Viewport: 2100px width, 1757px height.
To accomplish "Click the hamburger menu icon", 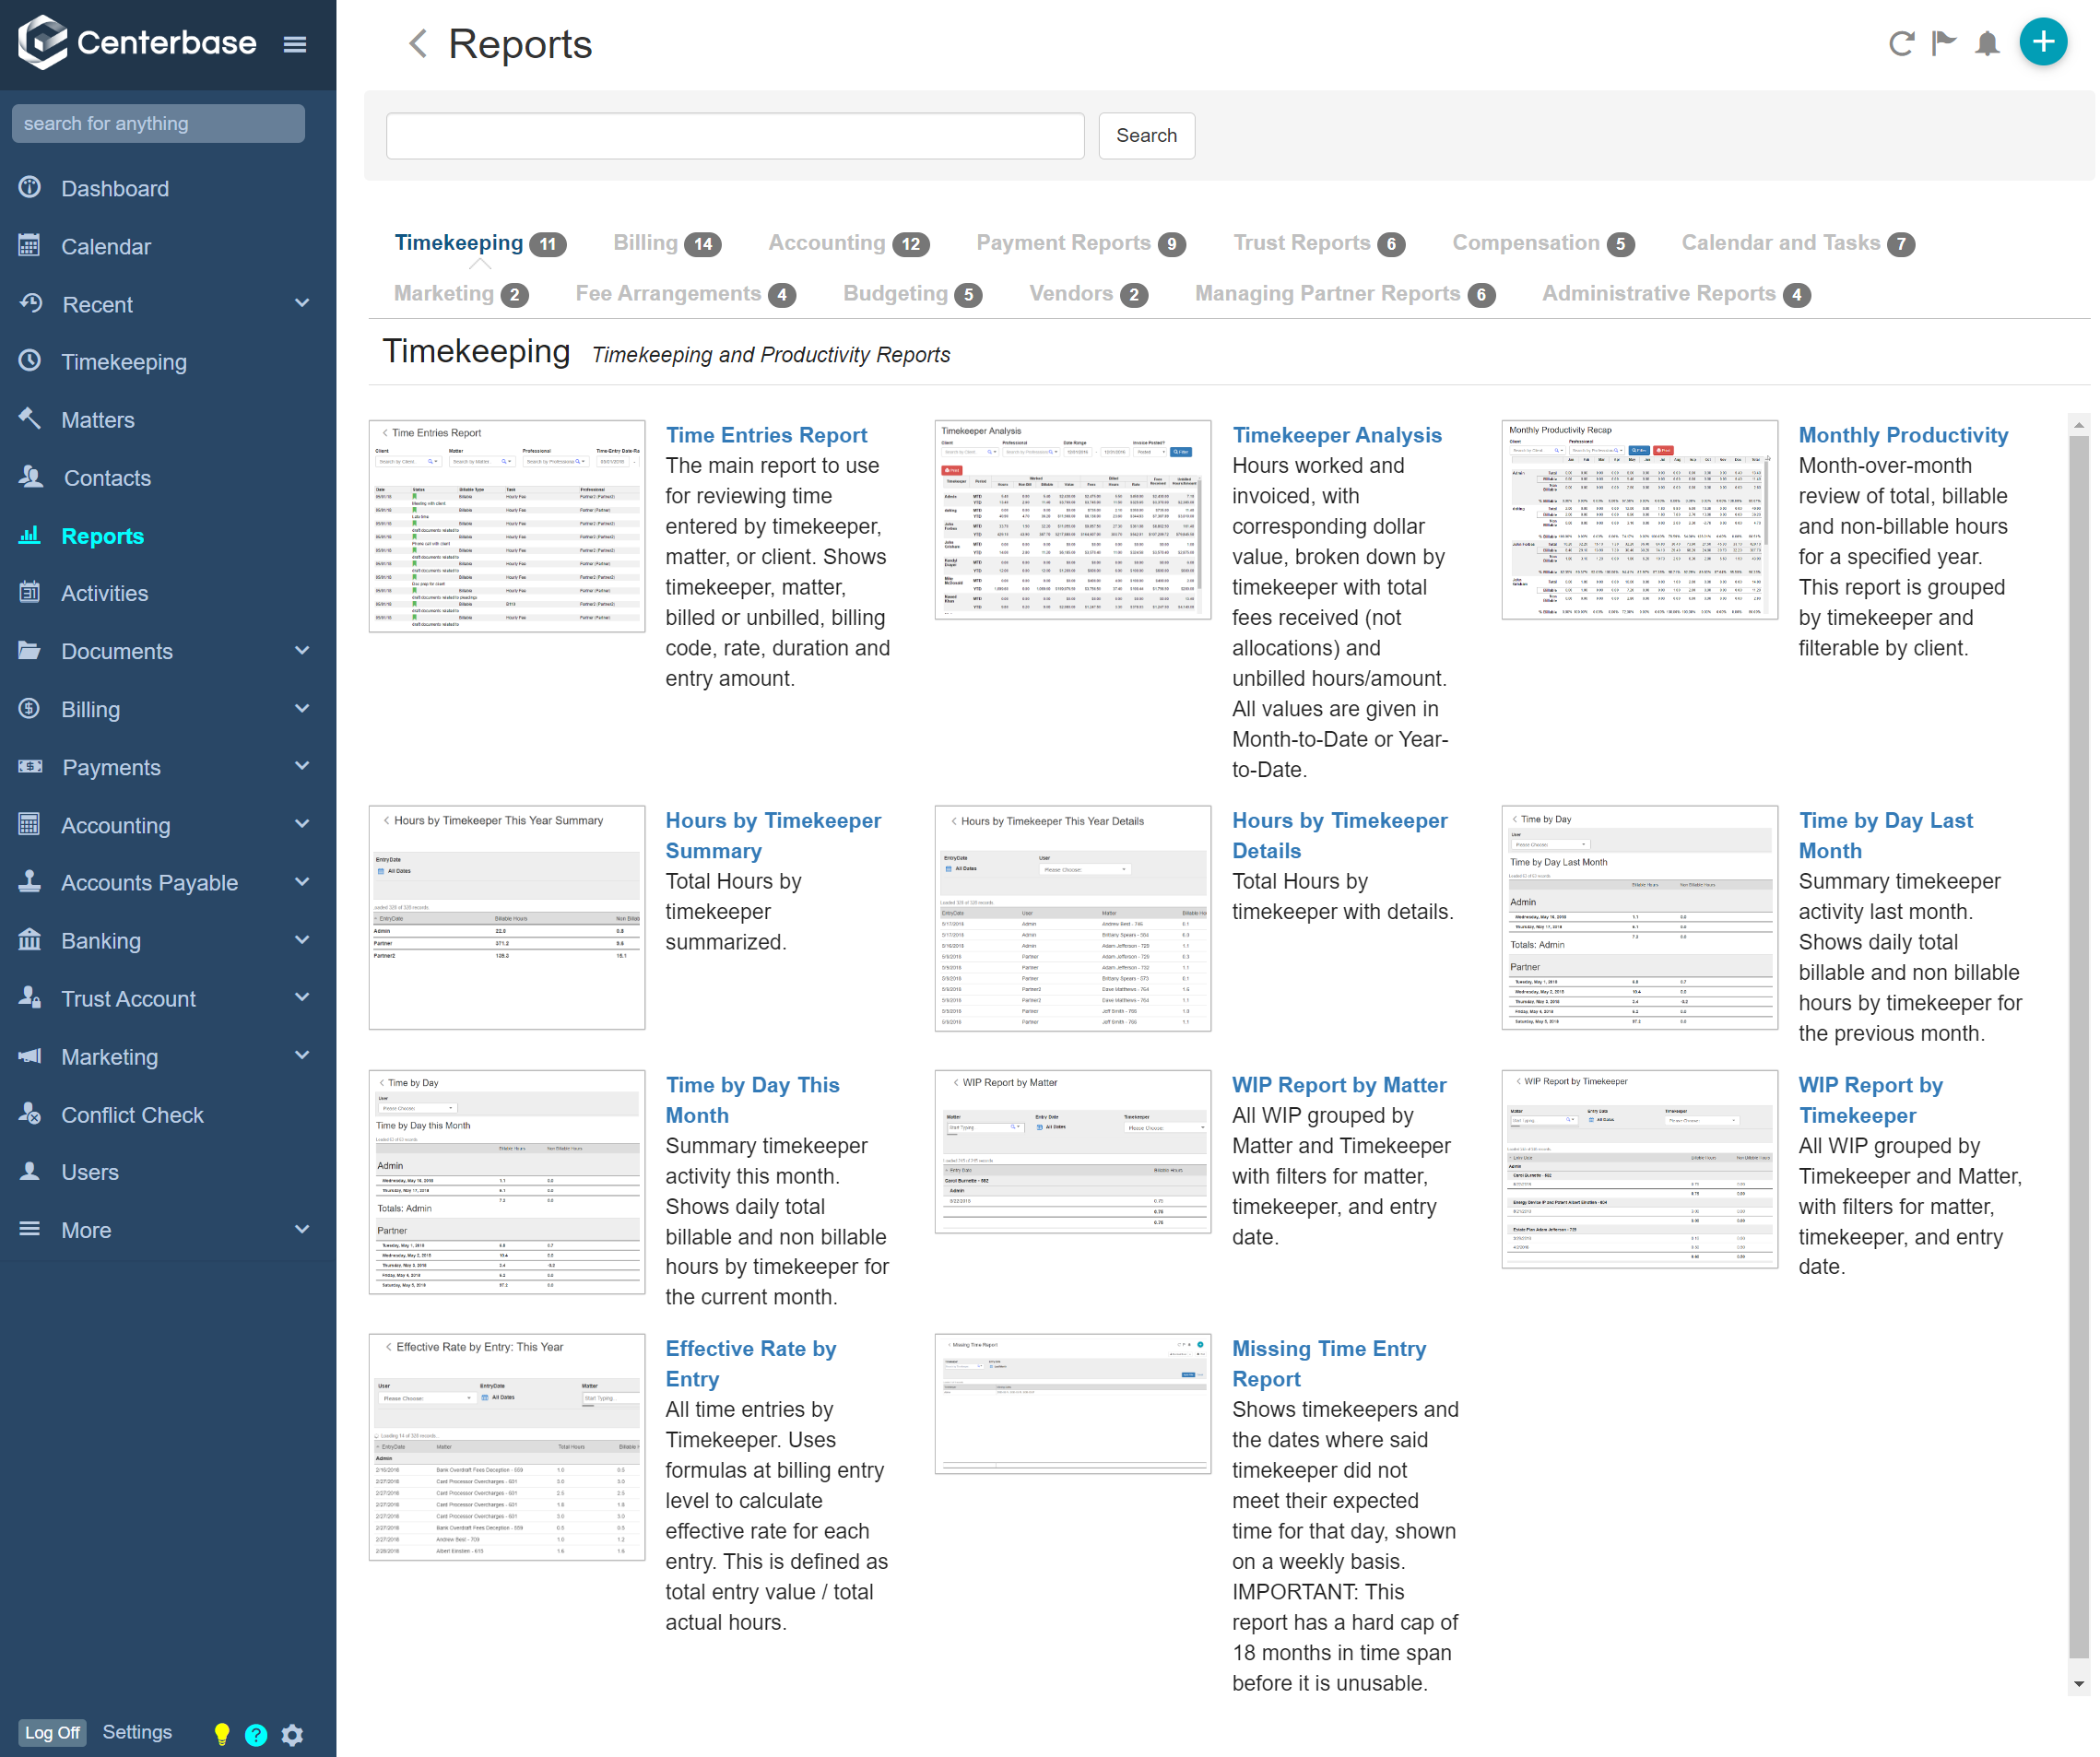I will [x=295, y=43].
